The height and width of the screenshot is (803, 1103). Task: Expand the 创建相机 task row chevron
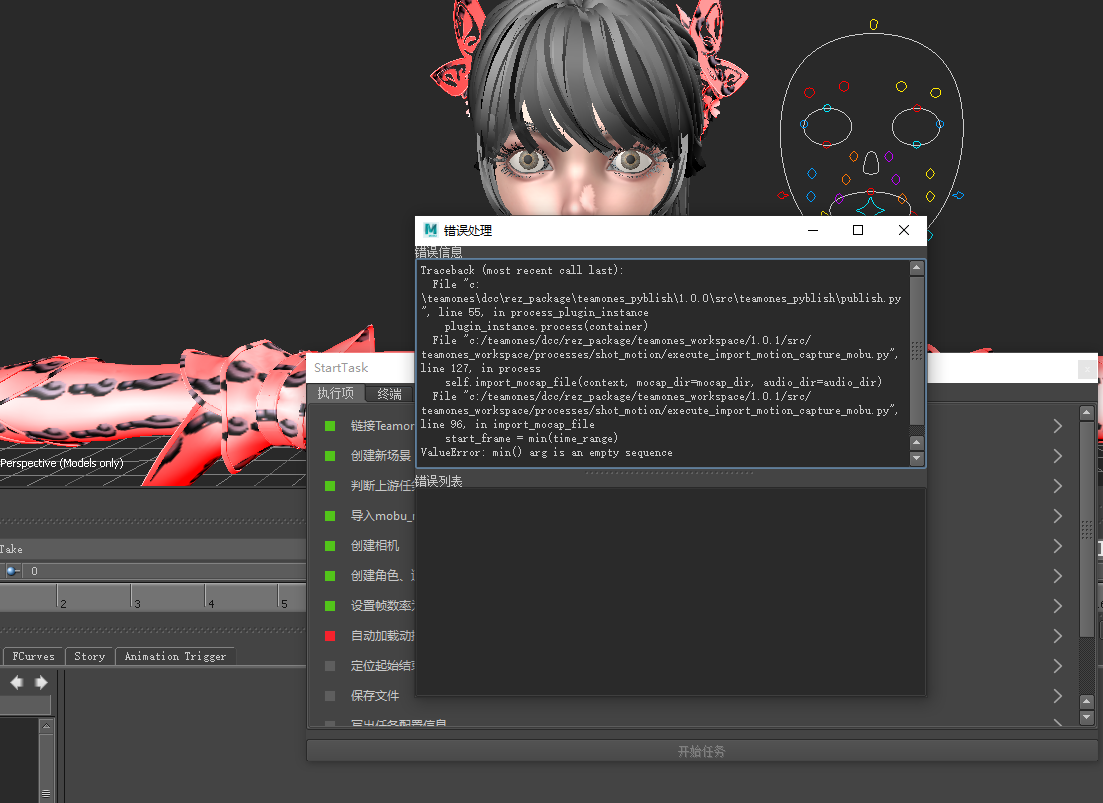[1057, 546]
